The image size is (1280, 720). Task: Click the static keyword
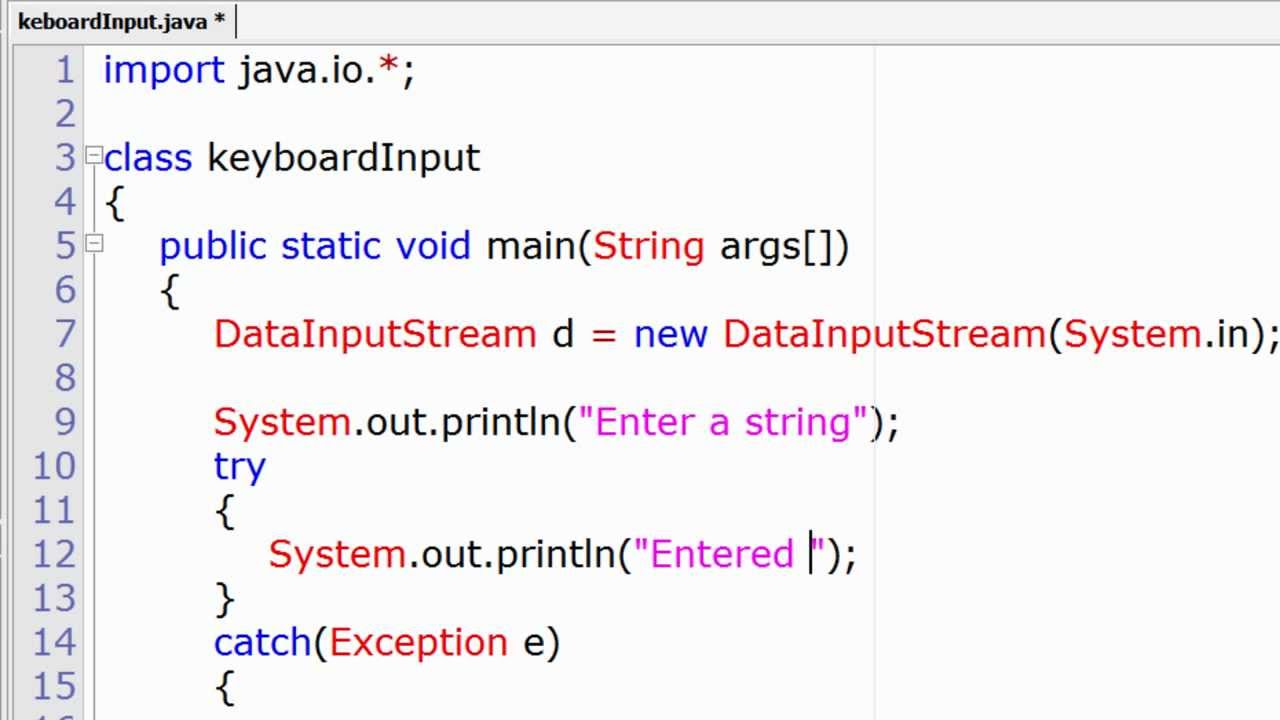tap(330, 246)
